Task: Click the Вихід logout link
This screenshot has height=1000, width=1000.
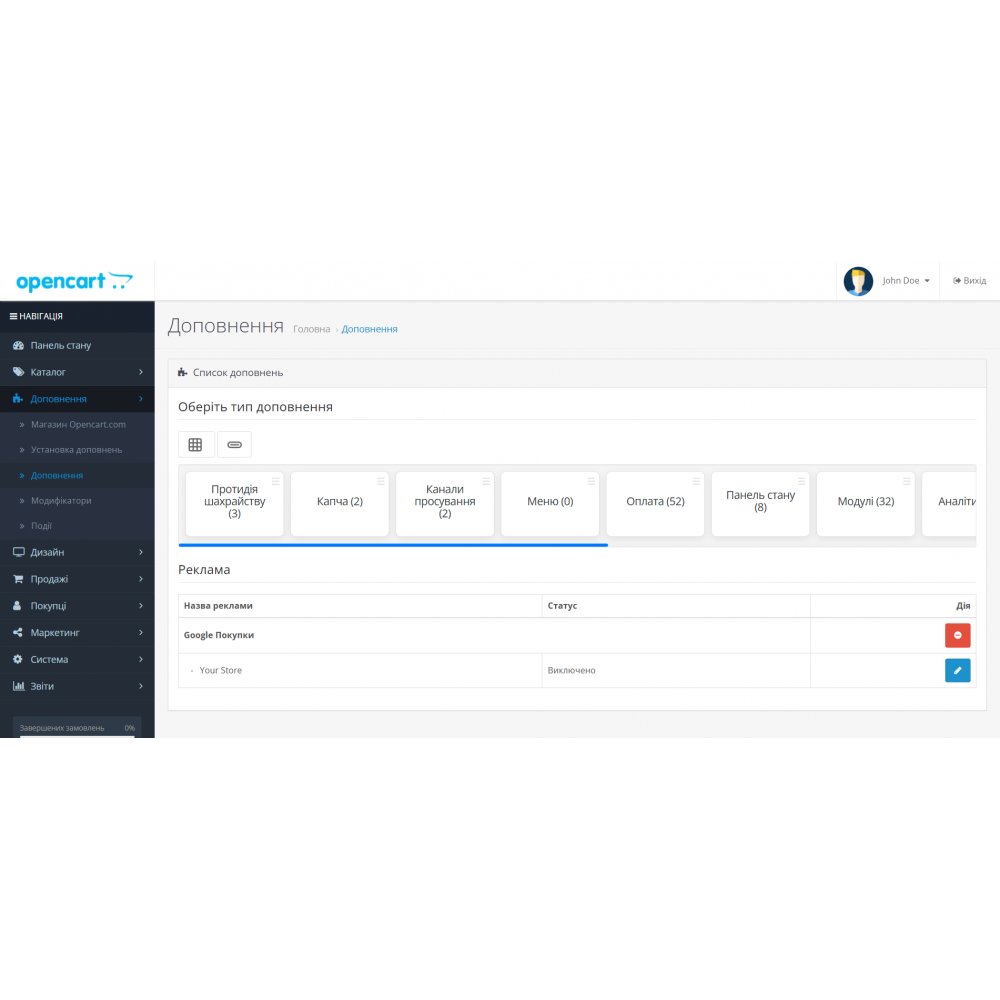Action: 969,281
